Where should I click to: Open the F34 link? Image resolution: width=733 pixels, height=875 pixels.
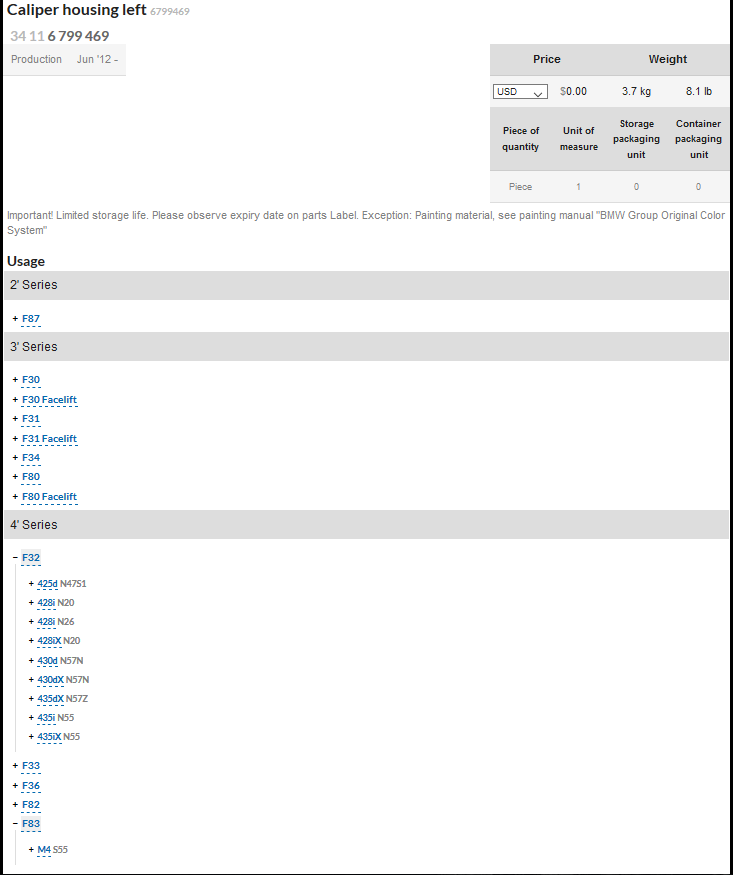point(31,458)
